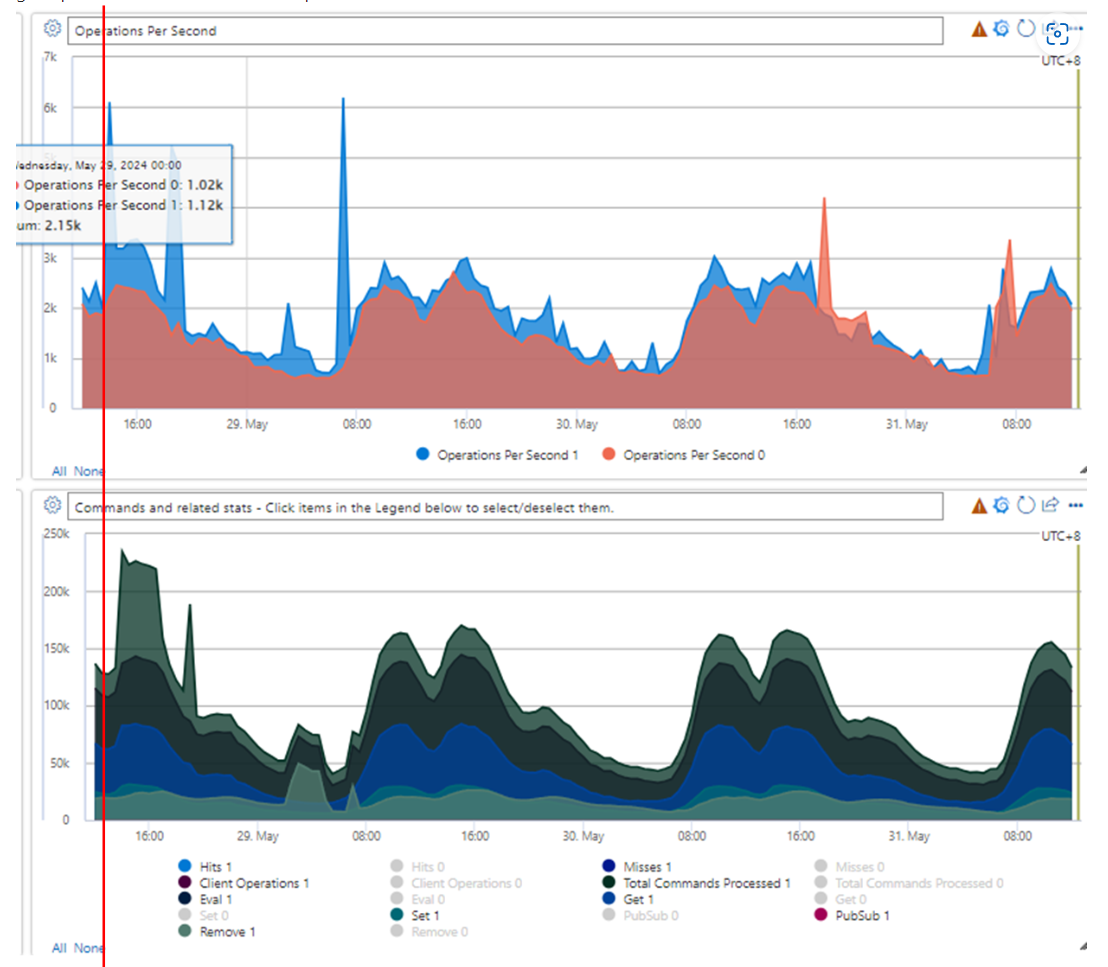Refresh the Commands and related stats chart
Viewport: 1108px width, 967px height.
(1026, 506)
